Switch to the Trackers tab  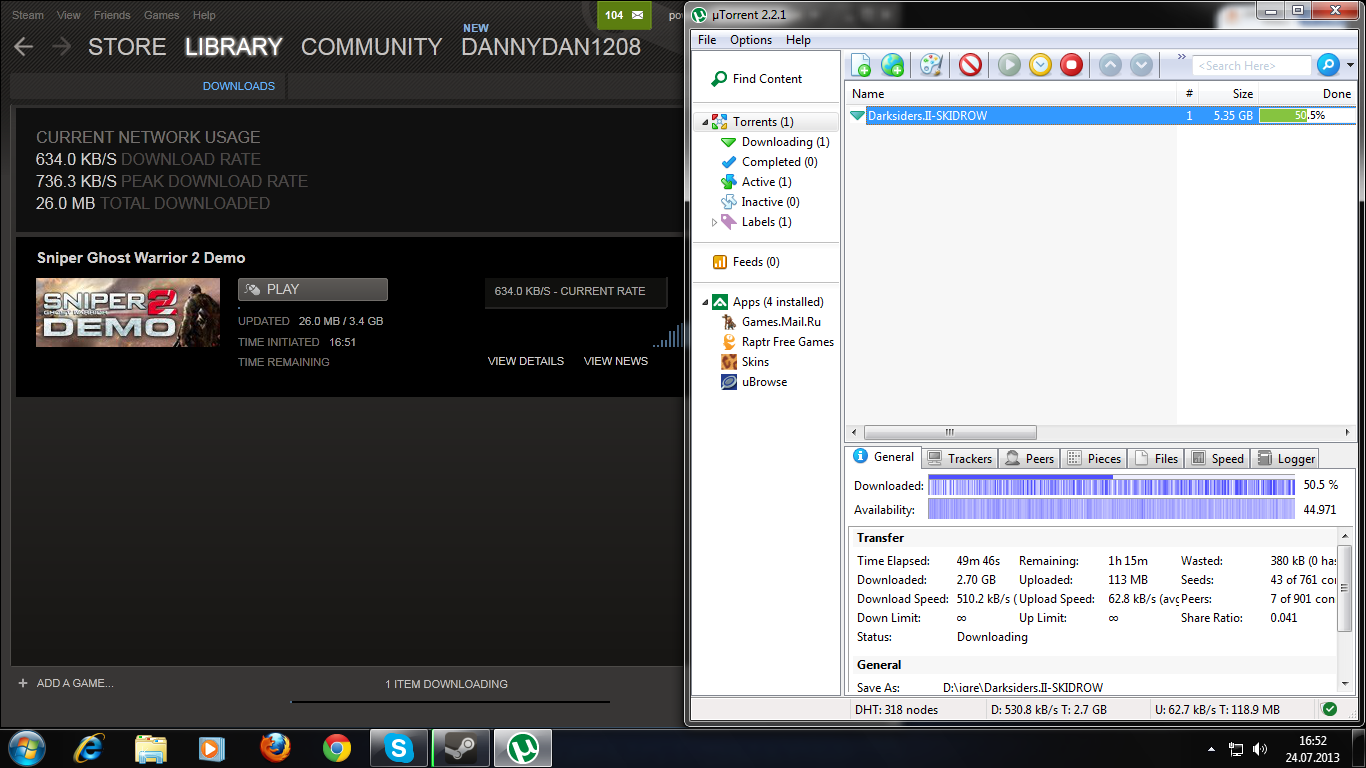(x=959, y=458)
